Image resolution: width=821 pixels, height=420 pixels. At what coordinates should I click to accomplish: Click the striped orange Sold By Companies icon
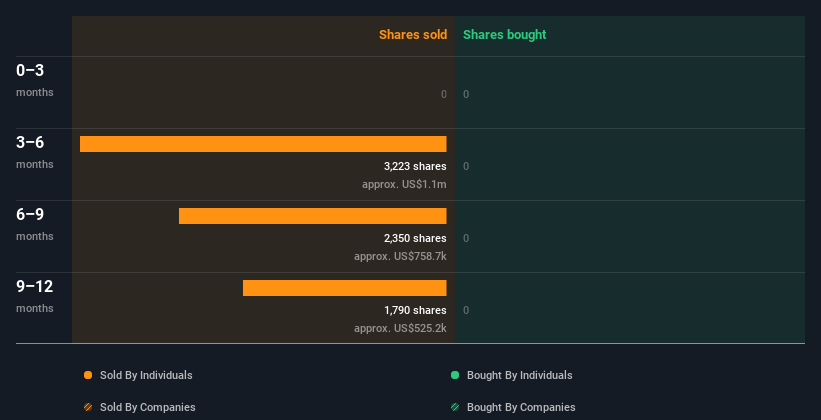(88, 407)
